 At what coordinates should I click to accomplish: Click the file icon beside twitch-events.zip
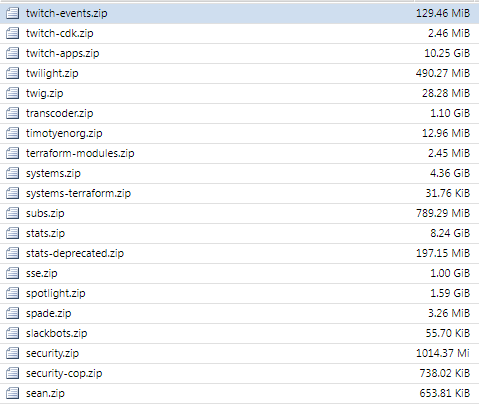point(12,13)
